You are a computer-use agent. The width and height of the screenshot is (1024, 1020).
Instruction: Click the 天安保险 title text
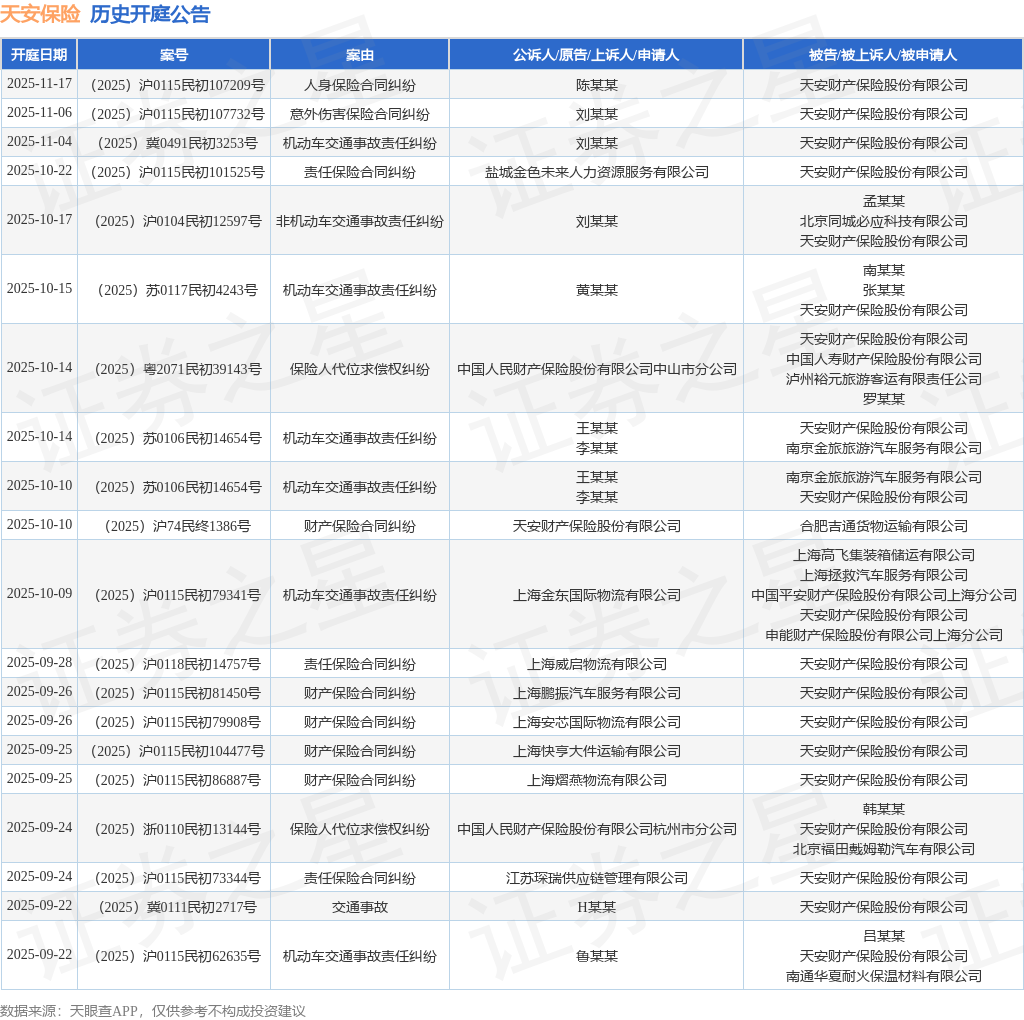click(40, 14)
